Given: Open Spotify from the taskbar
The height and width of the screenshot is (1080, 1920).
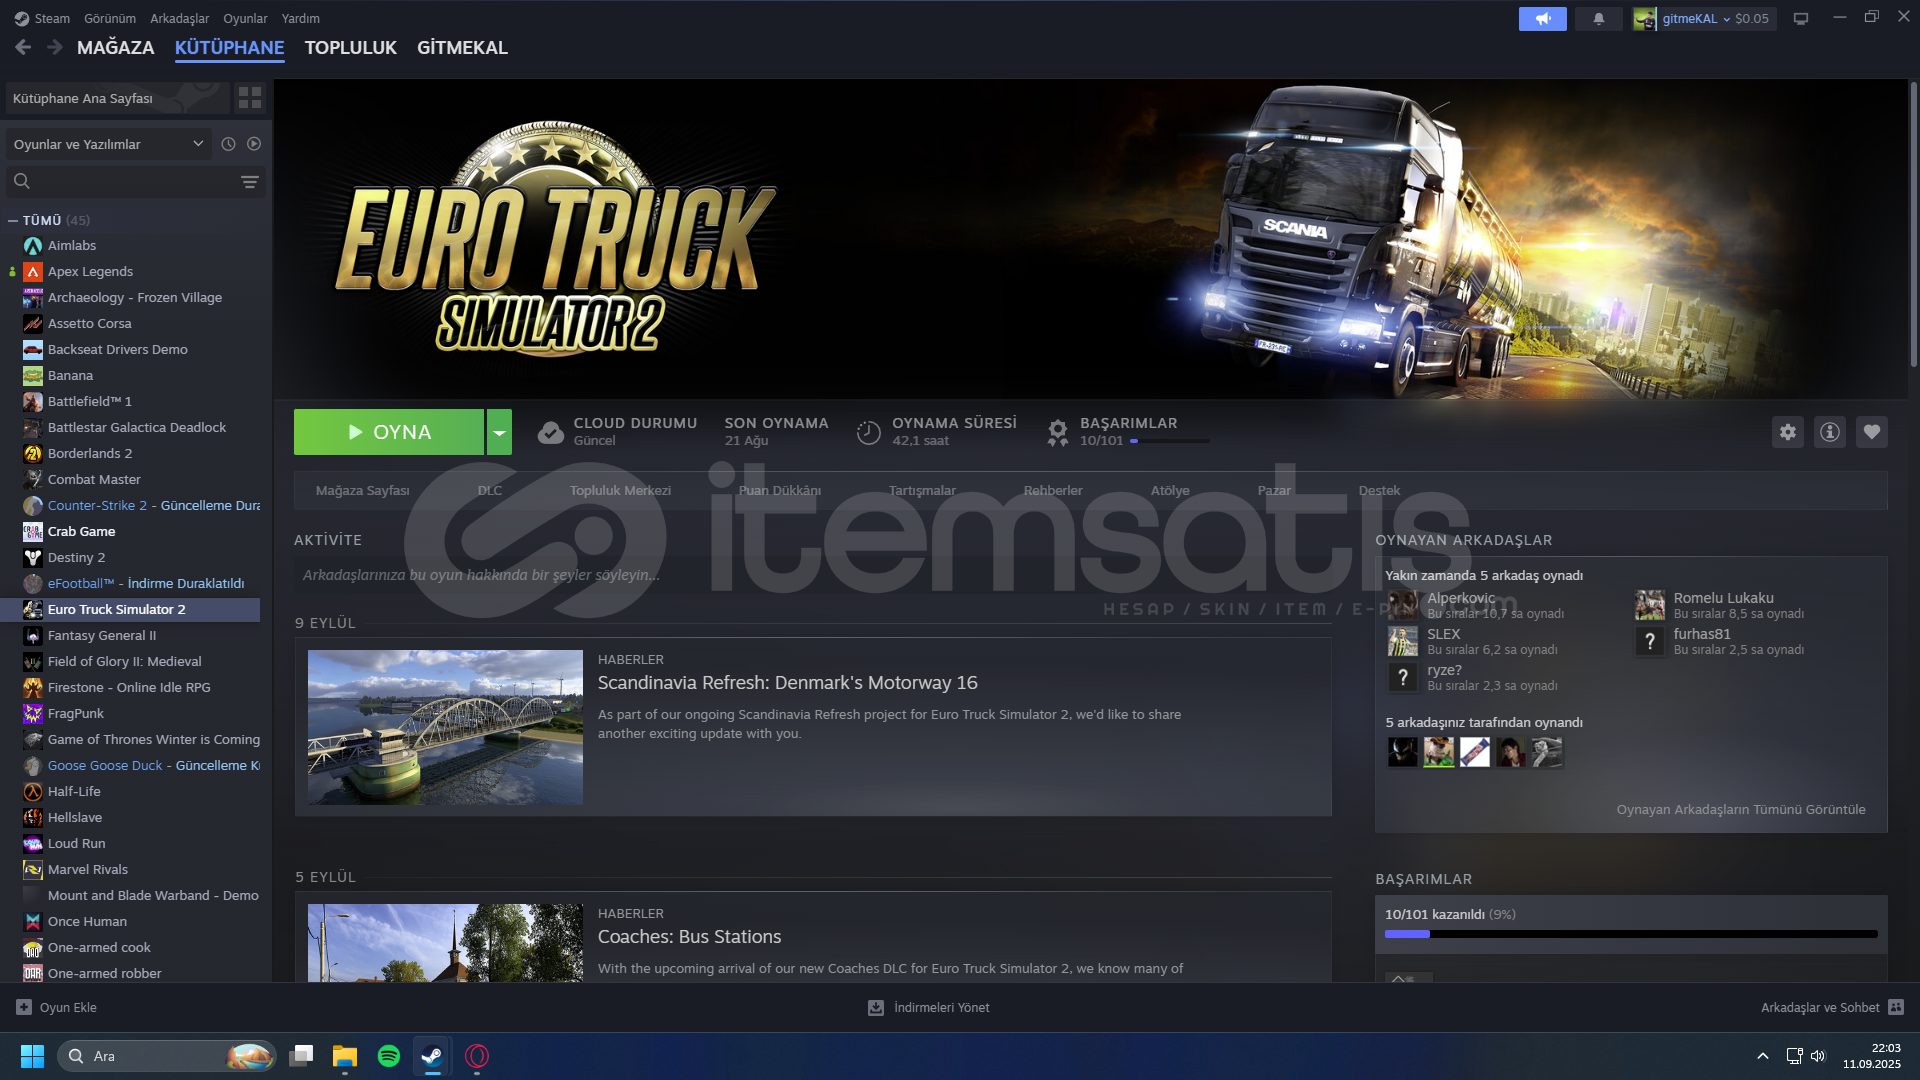Looking at the screenshot, I should click(x=388, y=1056).
